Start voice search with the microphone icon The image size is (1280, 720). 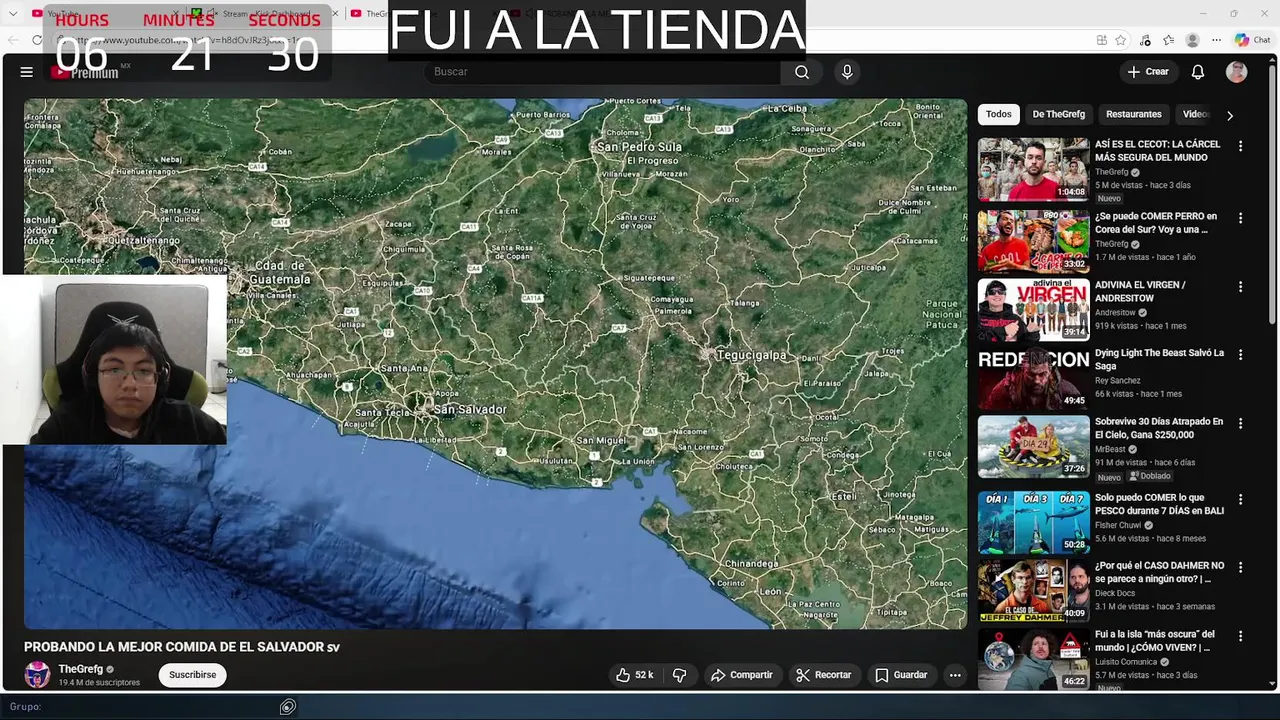click(847, 72)
